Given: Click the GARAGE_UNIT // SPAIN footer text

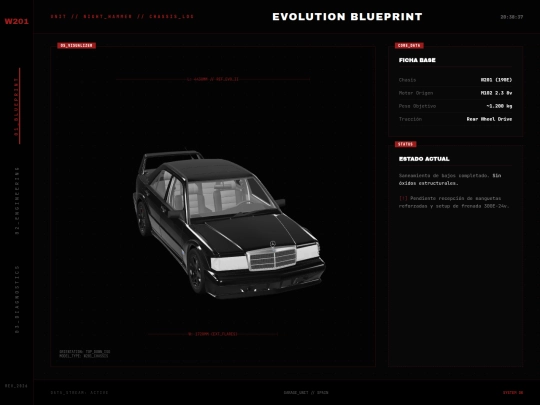Looking at the screenshot, I should click(306, 393).
